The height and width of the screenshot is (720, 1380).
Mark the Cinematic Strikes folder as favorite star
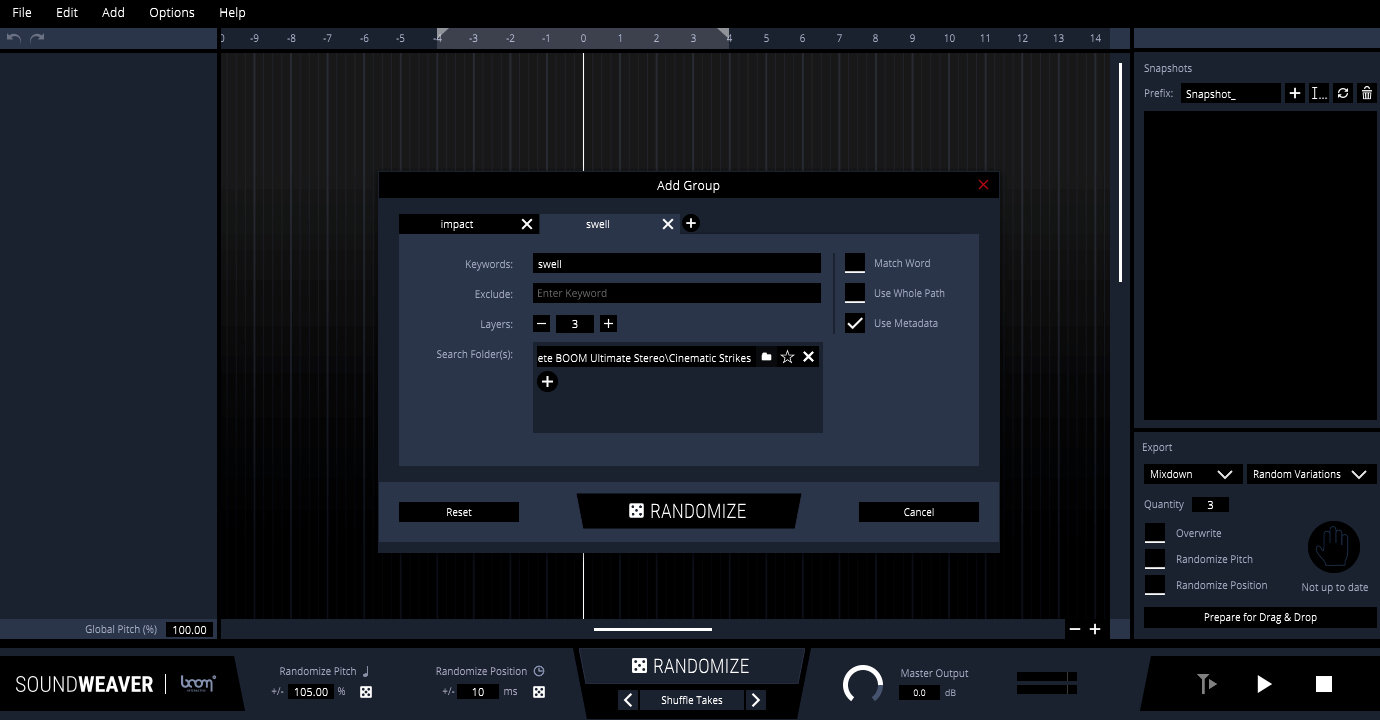787,356
